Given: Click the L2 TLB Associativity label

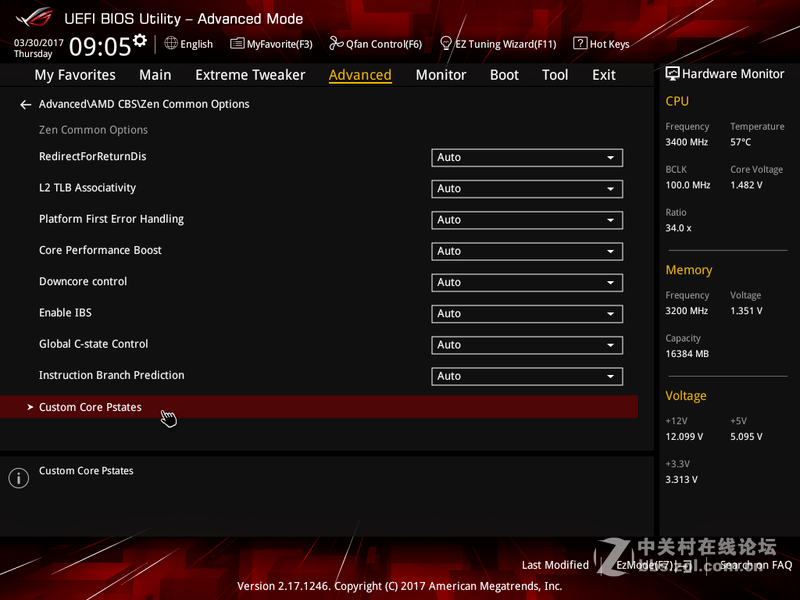Looking at the screenshot, I should [x=87, y=188].
